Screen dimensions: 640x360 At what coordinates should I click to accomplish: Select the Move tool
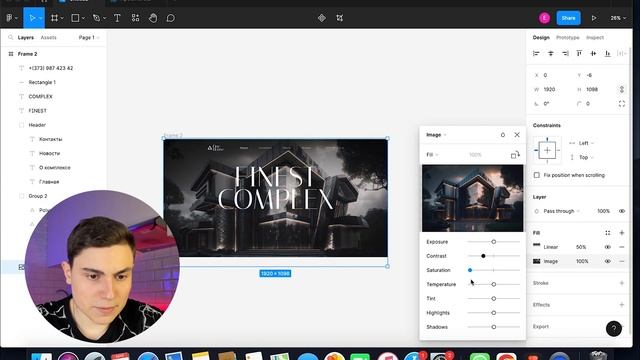click(32, 18)
